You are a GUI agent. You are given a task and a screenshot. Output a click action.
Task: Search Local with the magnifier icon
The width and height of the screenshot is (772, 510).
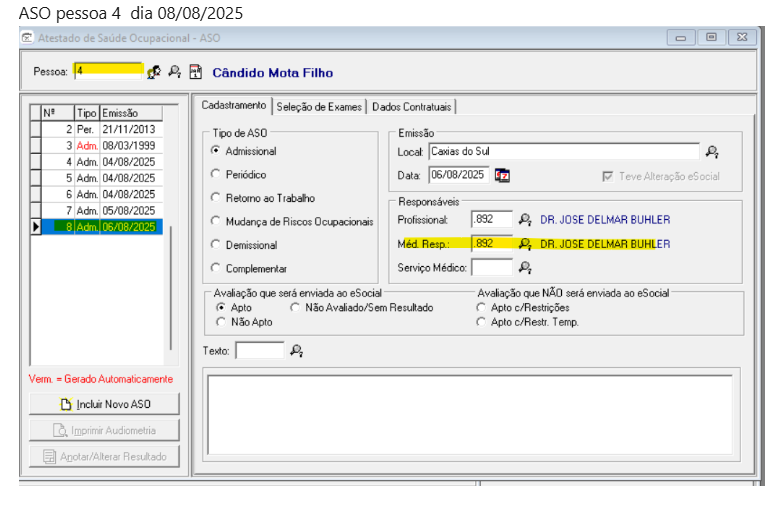click(712, 152)
